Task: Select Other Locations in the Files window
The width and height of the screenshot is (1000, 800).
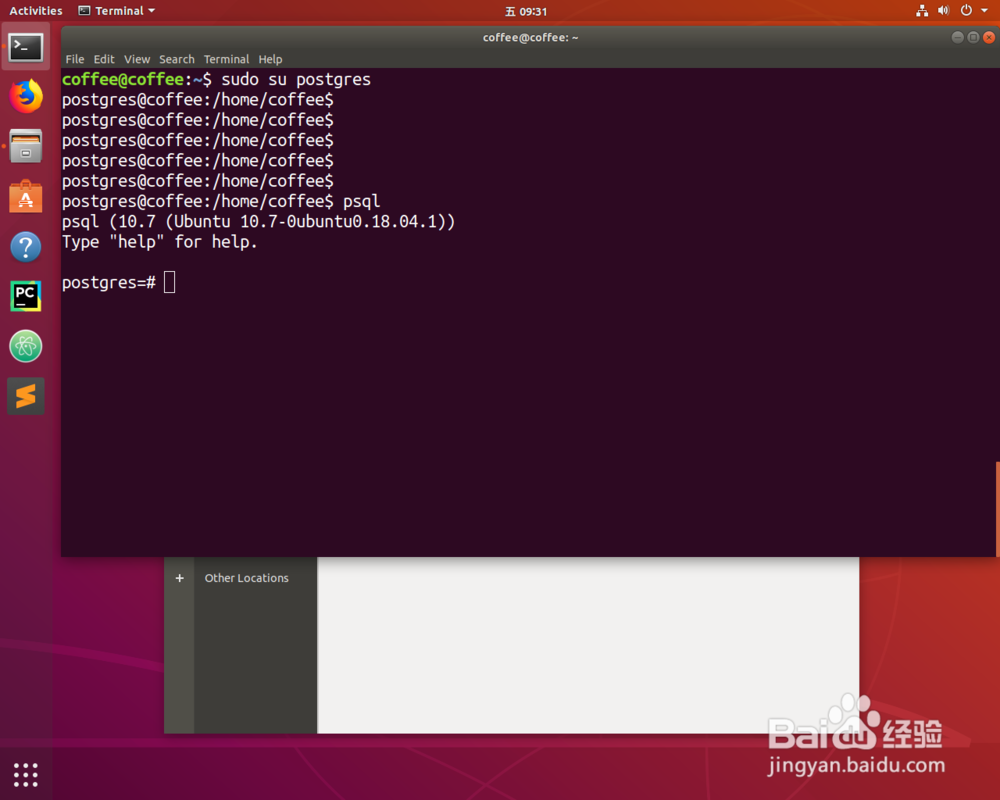Action: [246, 578]
